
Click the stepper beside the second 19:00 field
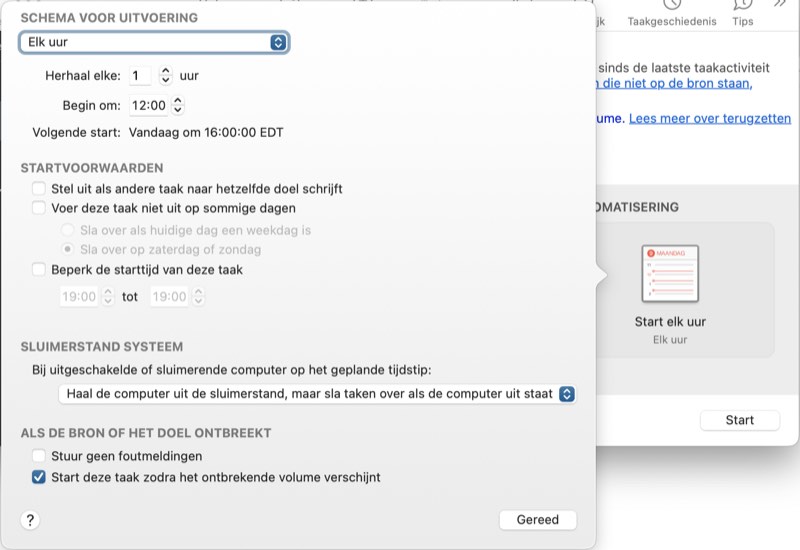[x=198, y=296]
